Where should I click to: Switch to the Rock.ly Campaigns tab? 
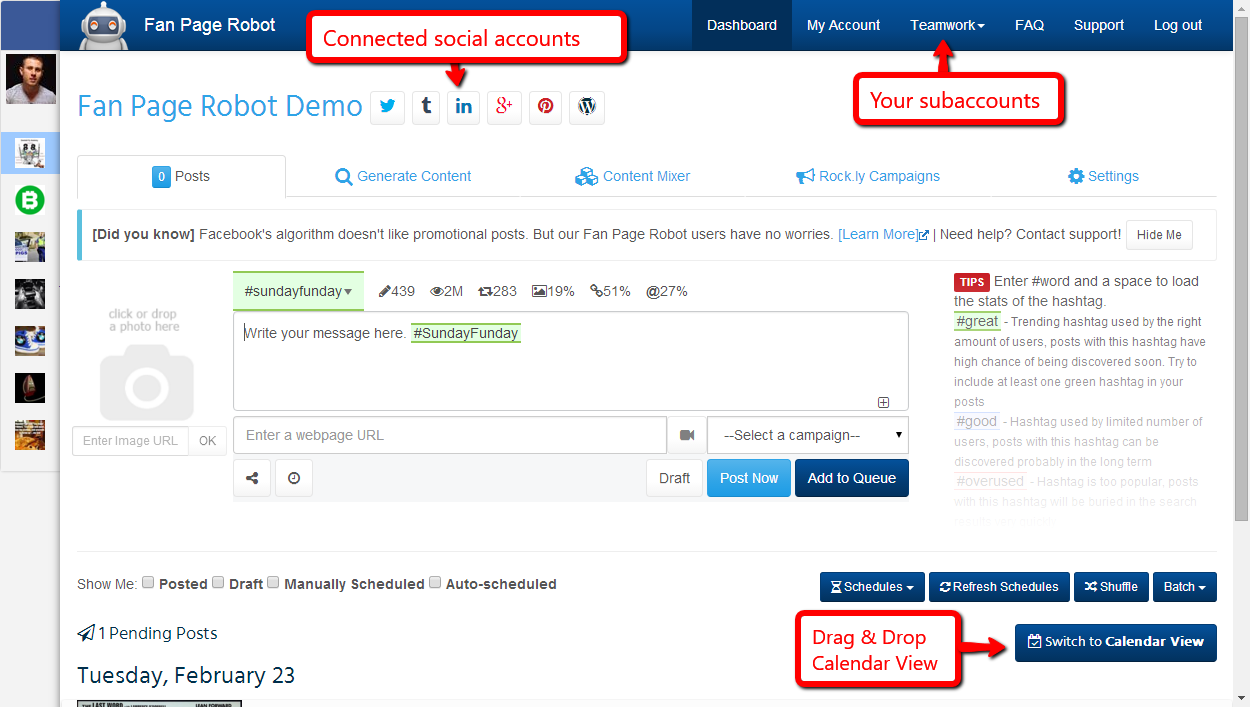868,176
